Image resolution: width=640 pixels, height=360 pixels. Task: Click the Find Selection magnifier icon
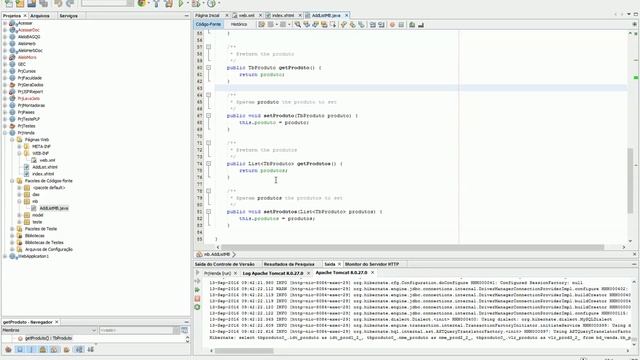(x=298, y=24)
